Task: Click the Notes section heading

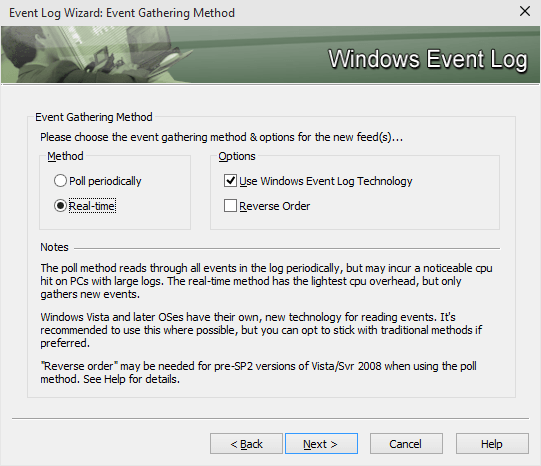Action: pos(54,247)
